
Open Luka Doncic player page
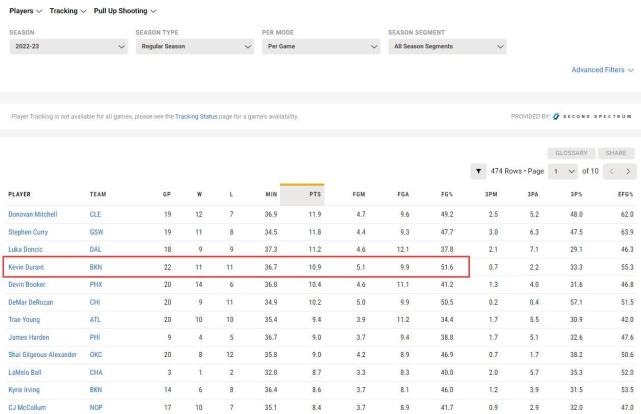pos(25,249)
